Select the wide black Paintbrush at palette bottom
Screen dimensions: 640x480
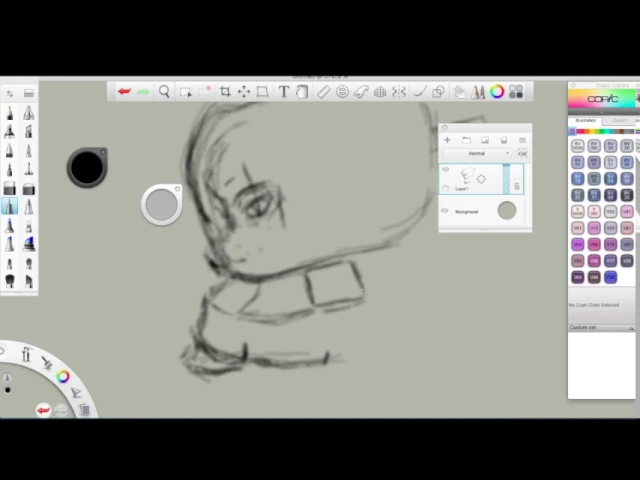tap(10, 281)
